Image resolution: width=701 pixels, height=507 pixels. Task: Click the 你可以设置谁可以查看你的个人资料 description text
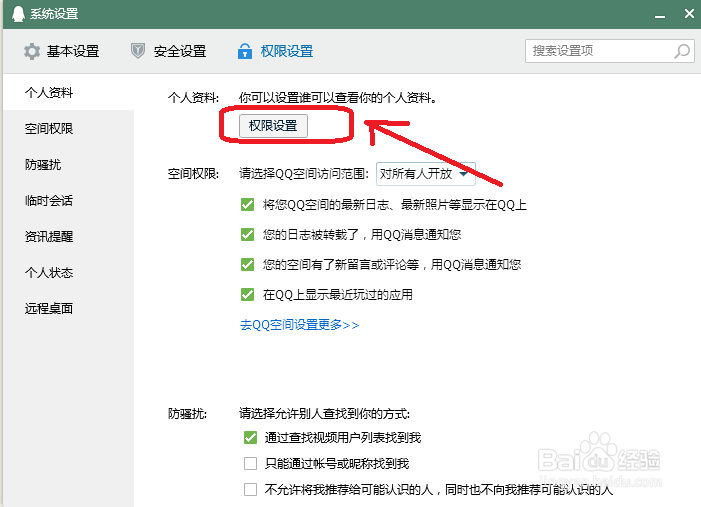338,97
